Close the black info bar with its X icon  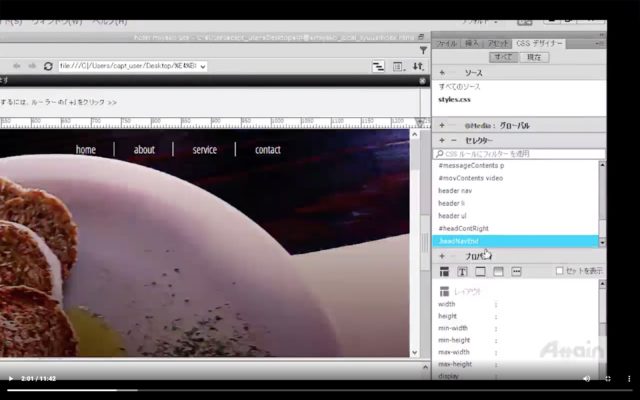coord(422,81)
